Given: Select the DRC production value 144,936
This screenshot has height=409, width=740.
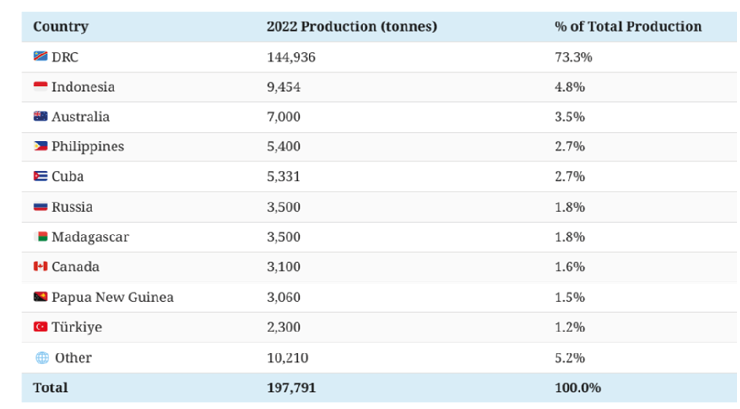Looking at the screenshot, I should click(291, 57).
